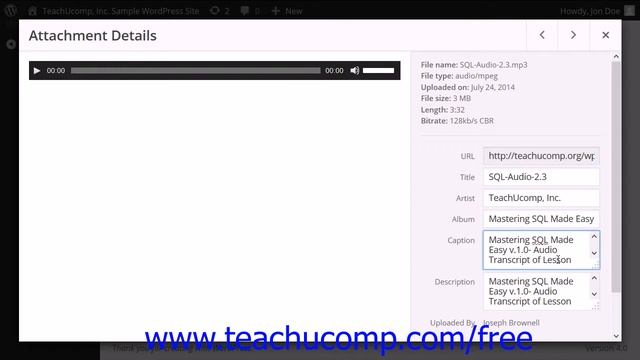Open TeachUcomp, Inc. Sample WordPress Site link
Image resolution: width=640 pixels, height=360 pixels.
113,11
